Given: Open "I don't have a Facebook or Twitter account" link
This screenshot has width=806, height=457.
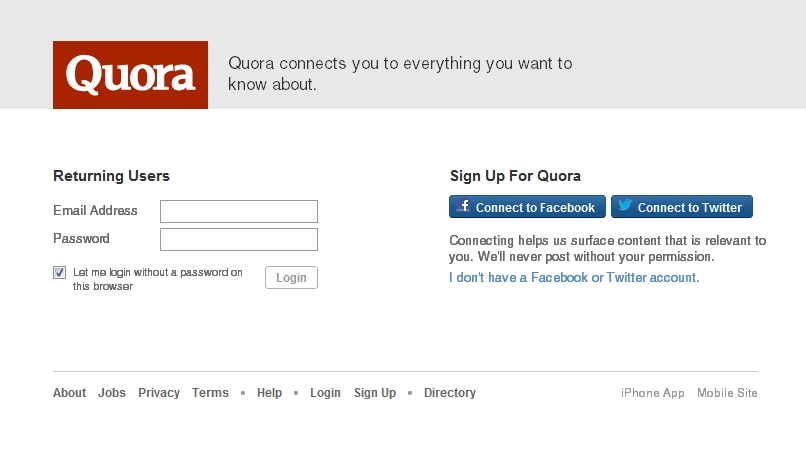Looking at the screenshot, I should [574, 277].
